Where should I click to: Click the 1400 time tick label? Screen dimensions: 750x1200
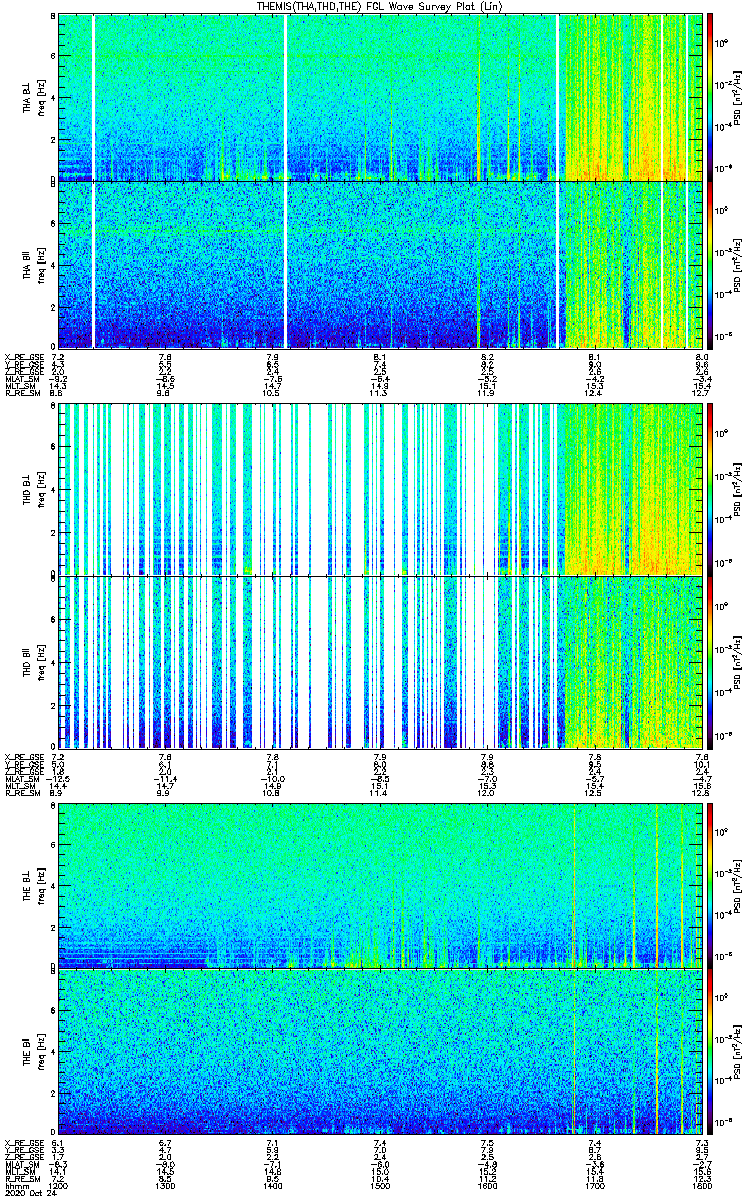(273, 1184)
